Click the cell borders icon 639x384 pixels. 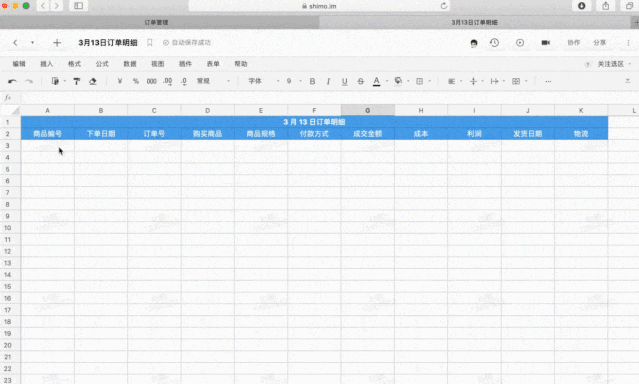tap(419, 81)
